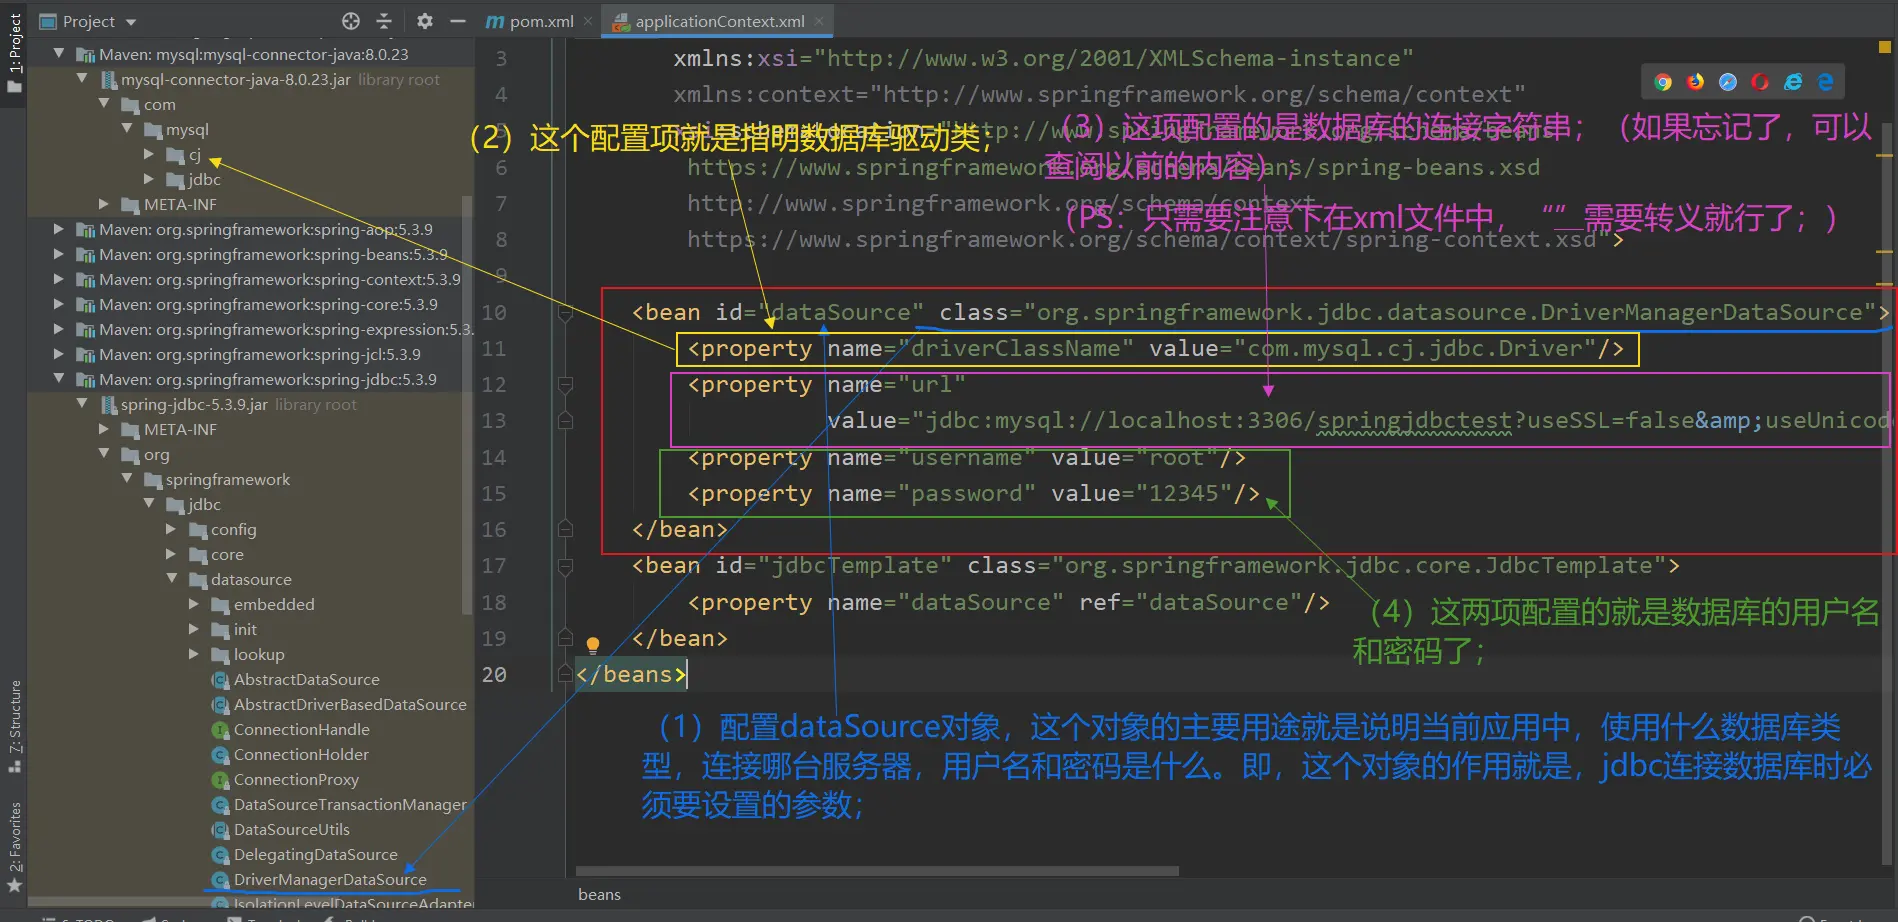Viewport: 1898px width, 922px height.
Task: Open file in Opera browser icon
Action: [1760, 82]
